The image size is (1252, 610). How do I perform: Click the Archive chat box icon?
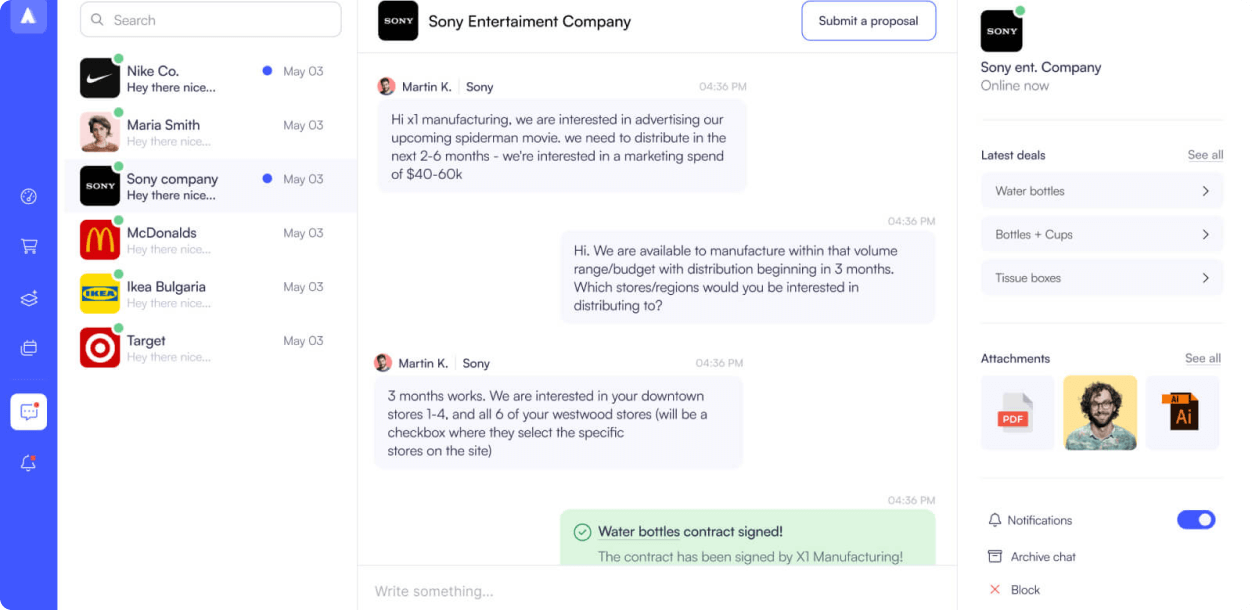tap(995, 556)
